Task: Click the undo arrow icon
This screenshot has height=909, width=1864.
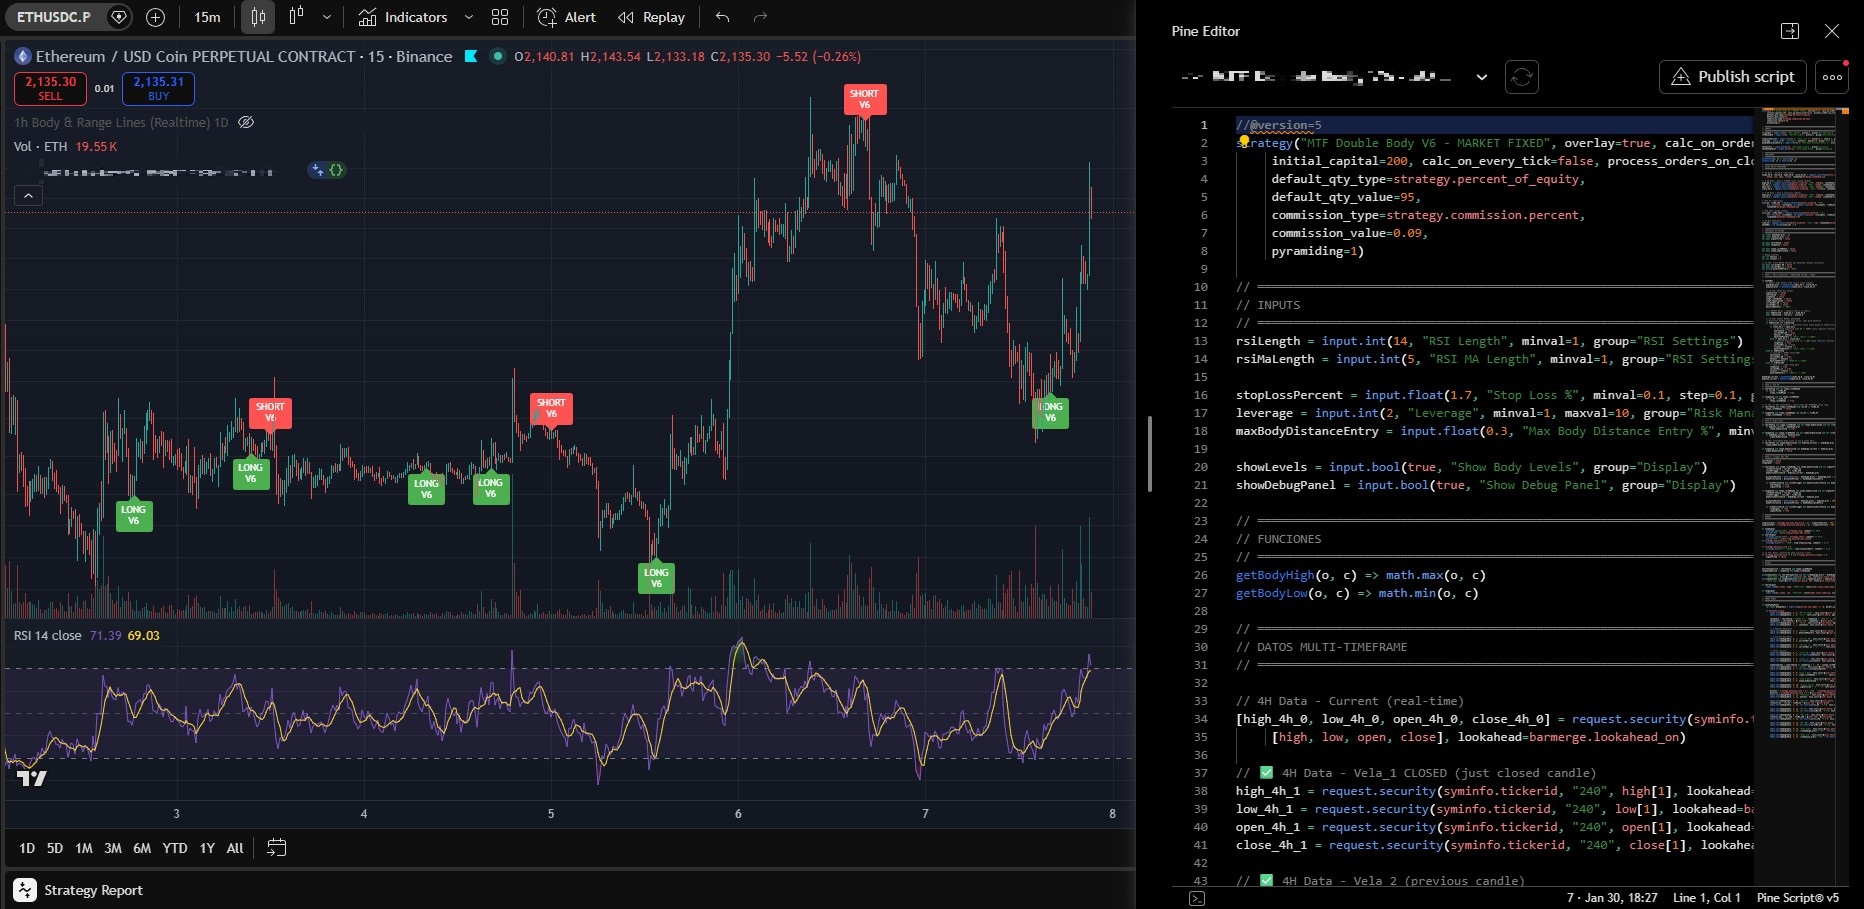Action: pyautogui.click(x=722, y=17)
